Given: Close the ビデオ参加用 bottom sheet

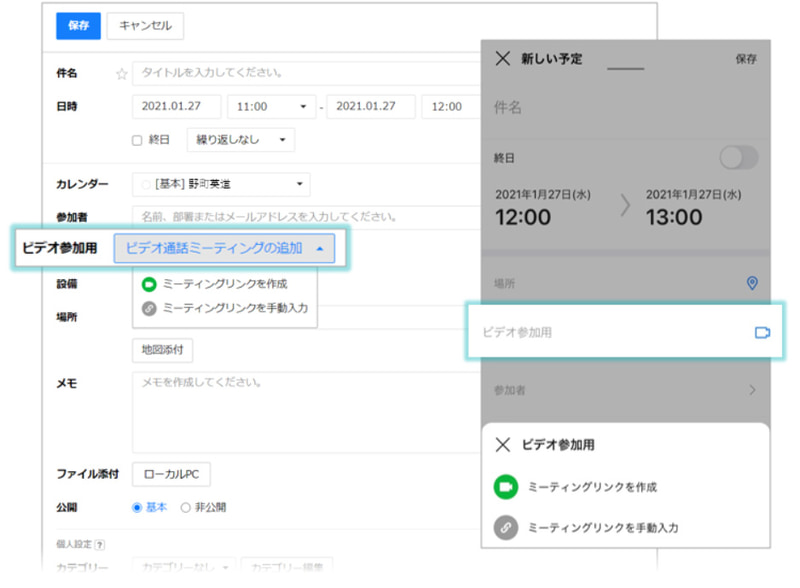Looking at the screenshot, I should pos(502,445).
